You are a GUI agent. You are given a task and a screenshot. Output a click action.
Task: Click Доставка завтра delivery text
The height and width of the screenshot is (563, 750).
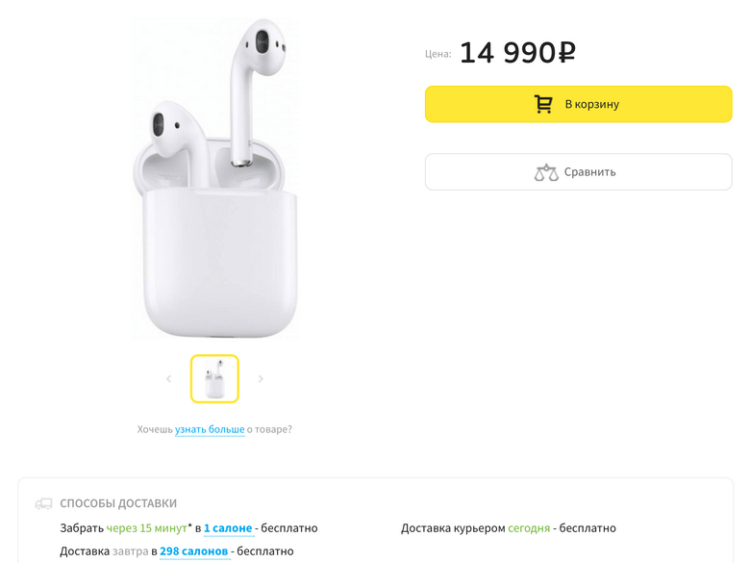click(104, 551)
